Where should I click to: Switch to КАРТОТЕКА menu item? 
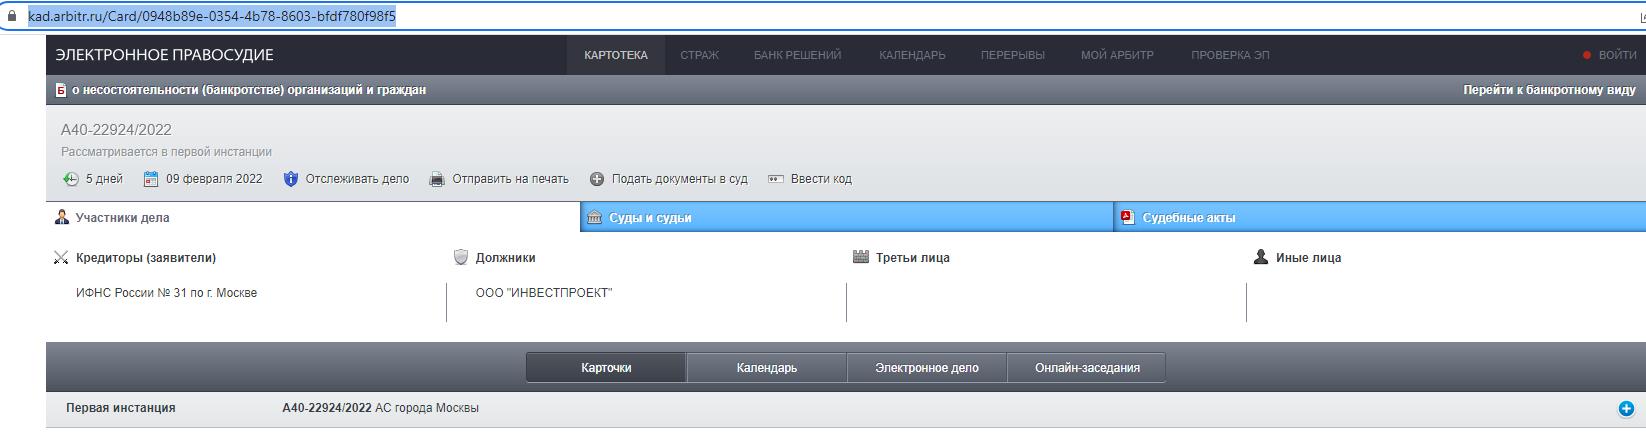coord(616,55)
